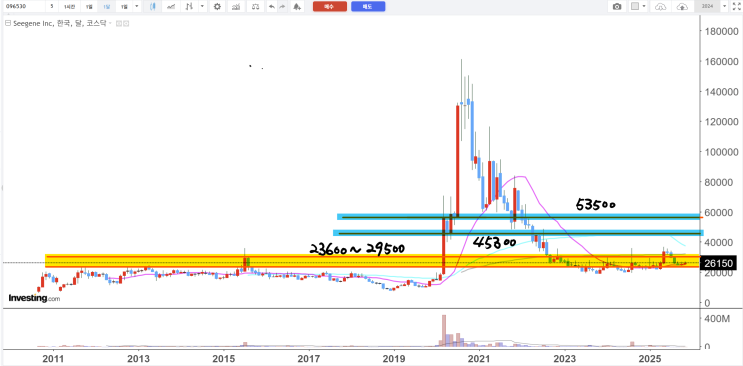Click the indicators bar-chart icon
743x366 pixels.
click(236, 7)
